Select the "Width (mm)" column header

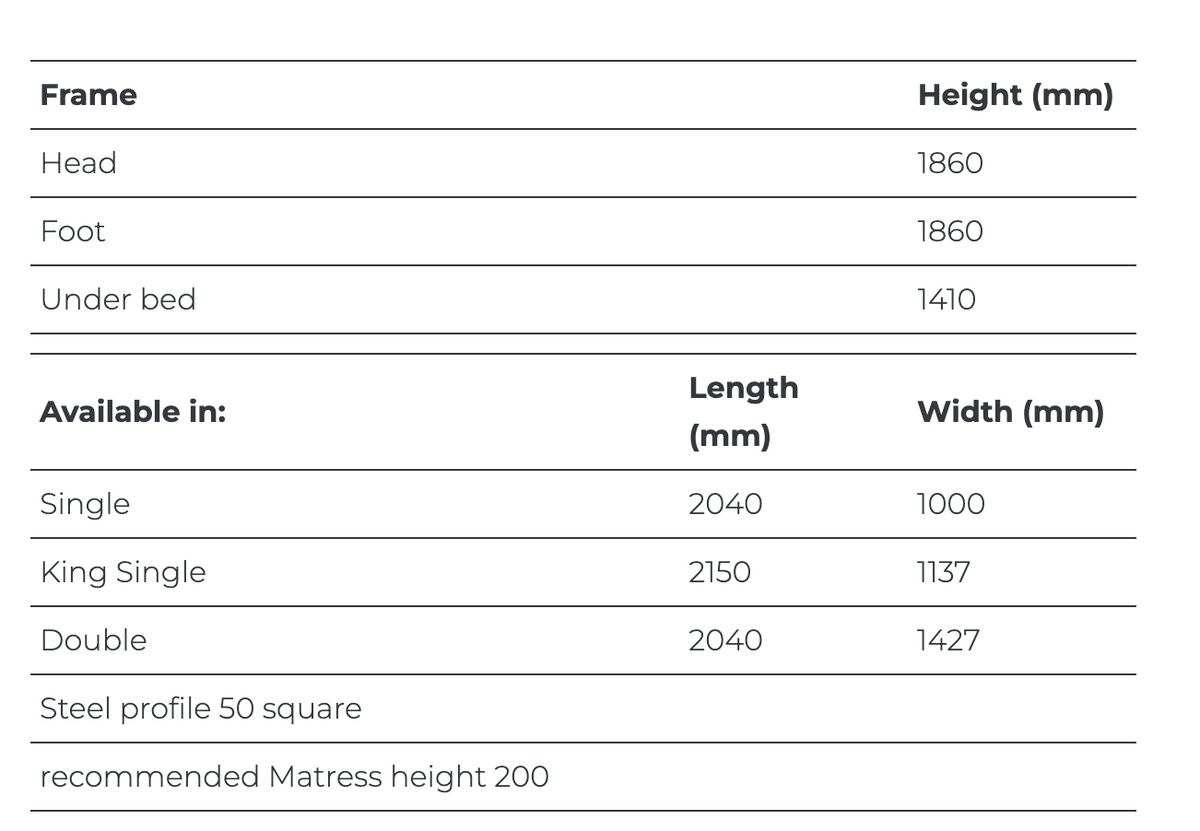(1010, 411)
